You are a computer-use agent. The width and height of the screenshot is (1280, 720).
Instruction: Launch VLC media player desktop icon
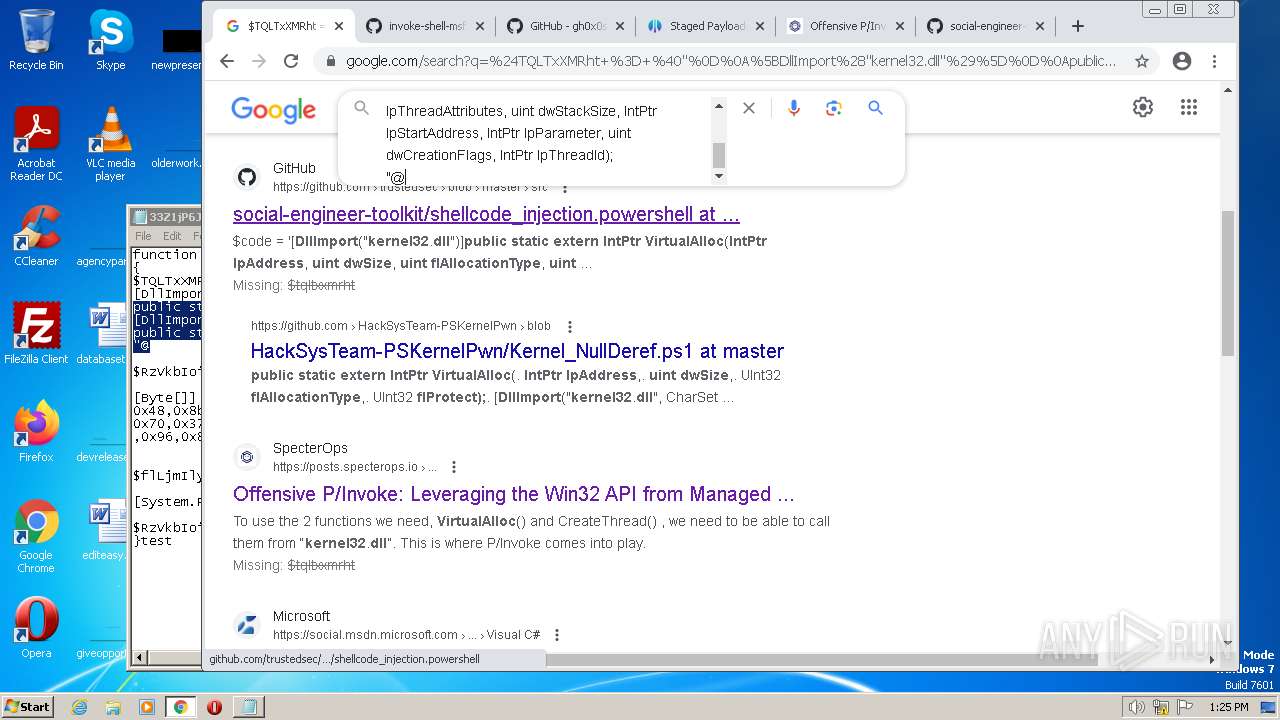(x=110, y=144)
